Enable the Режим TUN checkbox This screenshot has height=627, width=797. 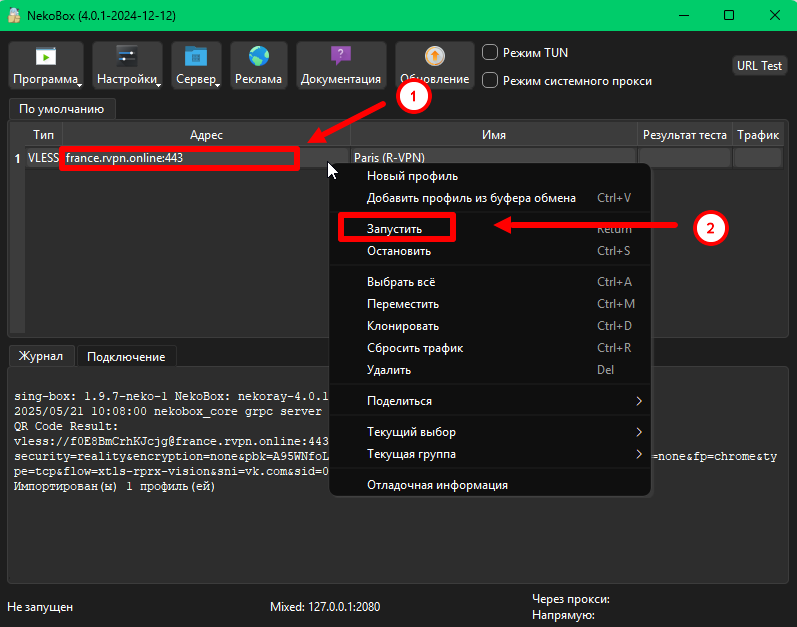pyautogui.click(x=491, y=53)
